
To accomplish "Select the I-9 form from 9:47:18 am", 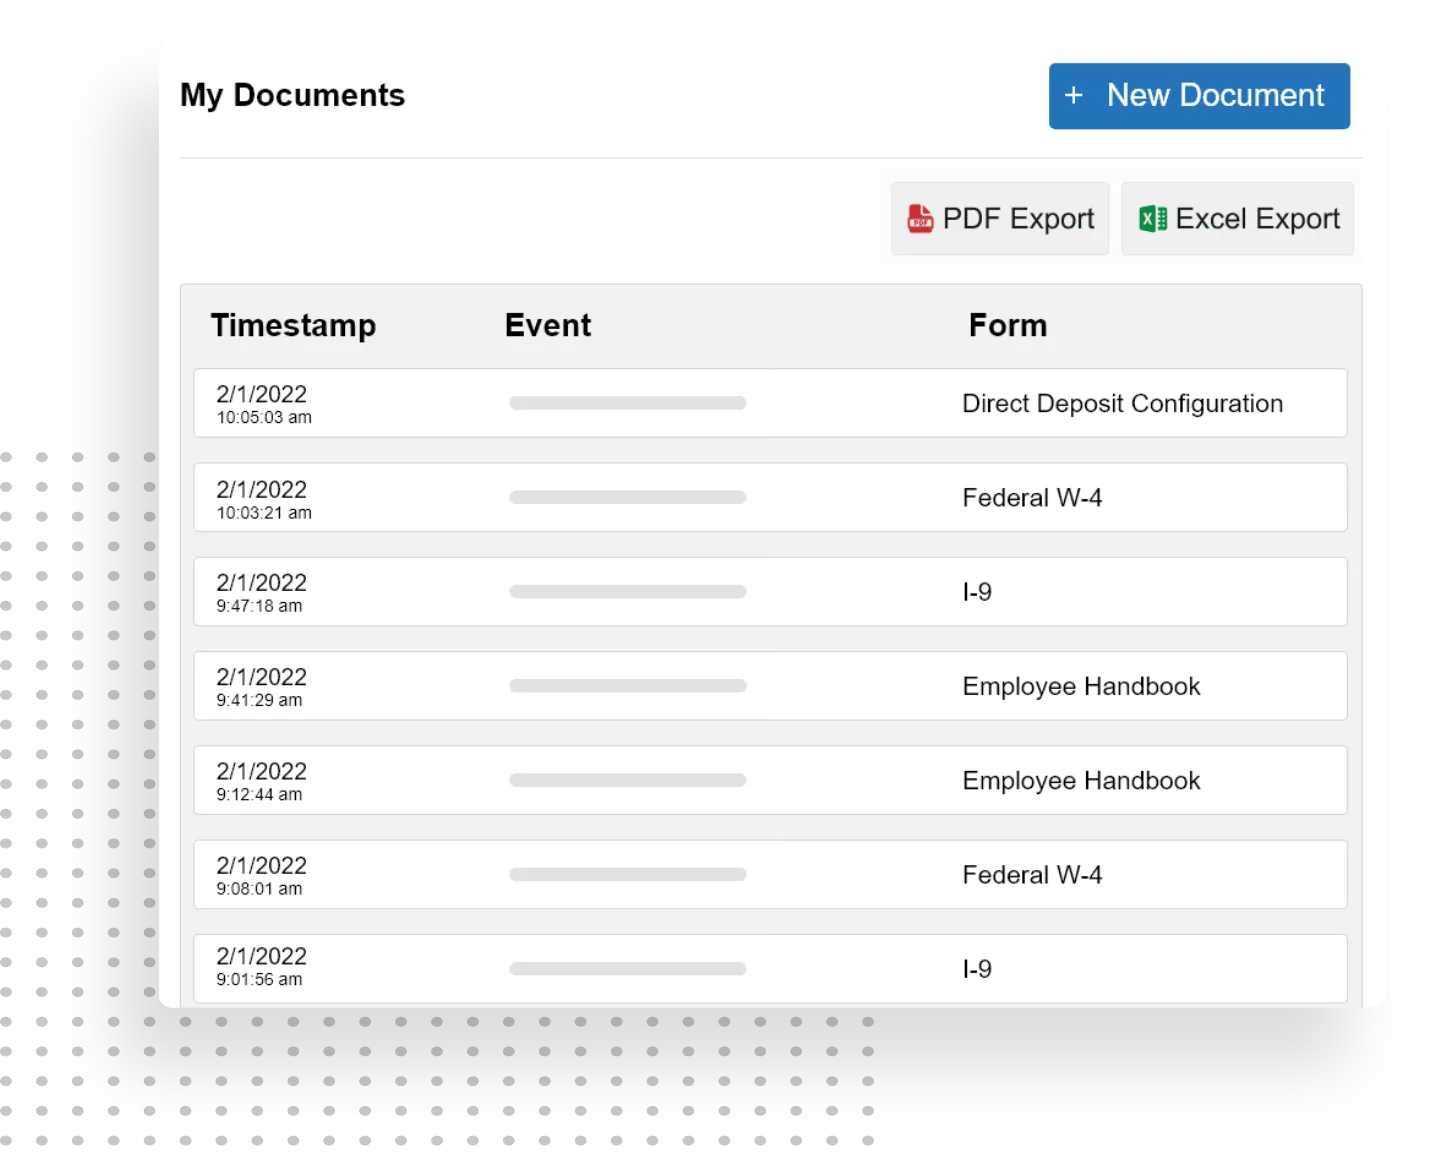I will tap(977, 592).
